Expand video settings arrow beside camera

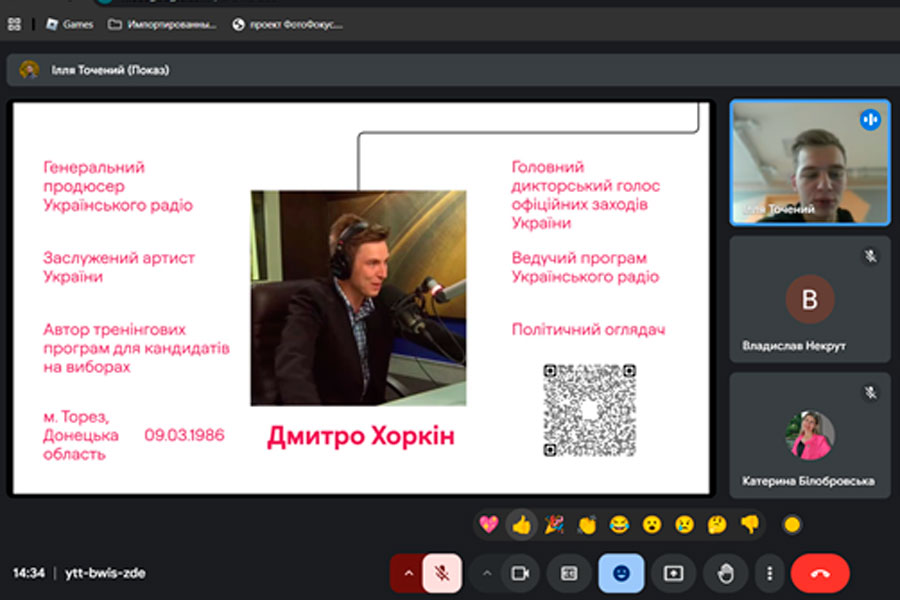(487, 573)
